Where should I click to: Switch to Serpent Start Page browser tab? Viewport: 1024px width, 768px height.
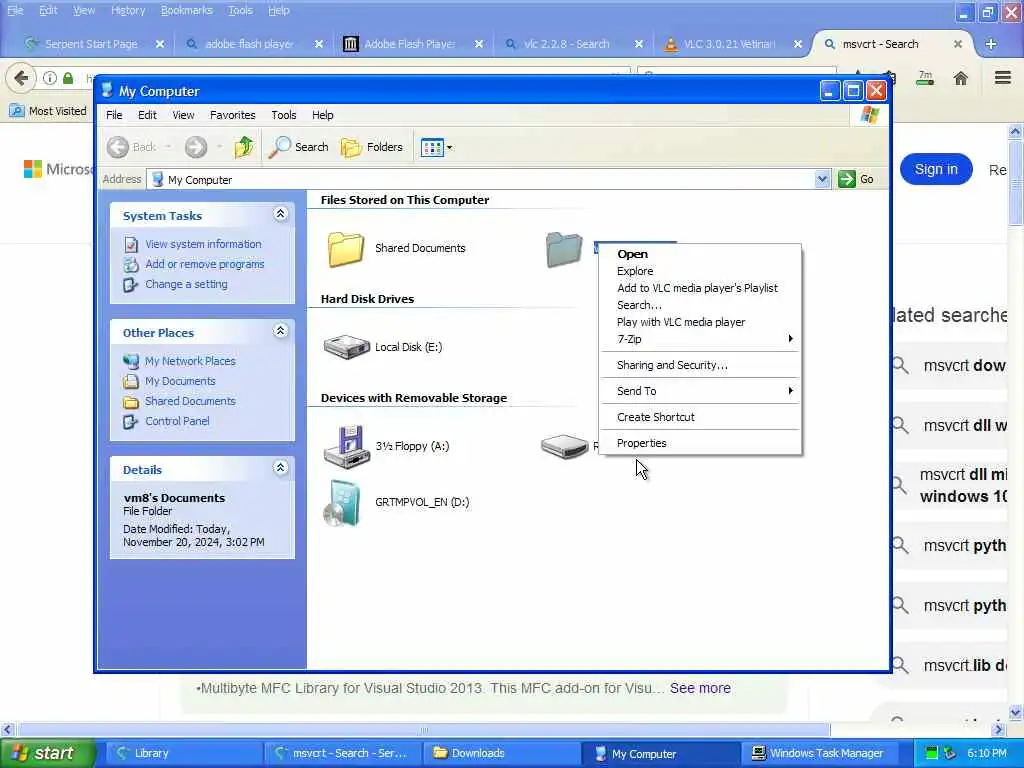pos(90,44)
